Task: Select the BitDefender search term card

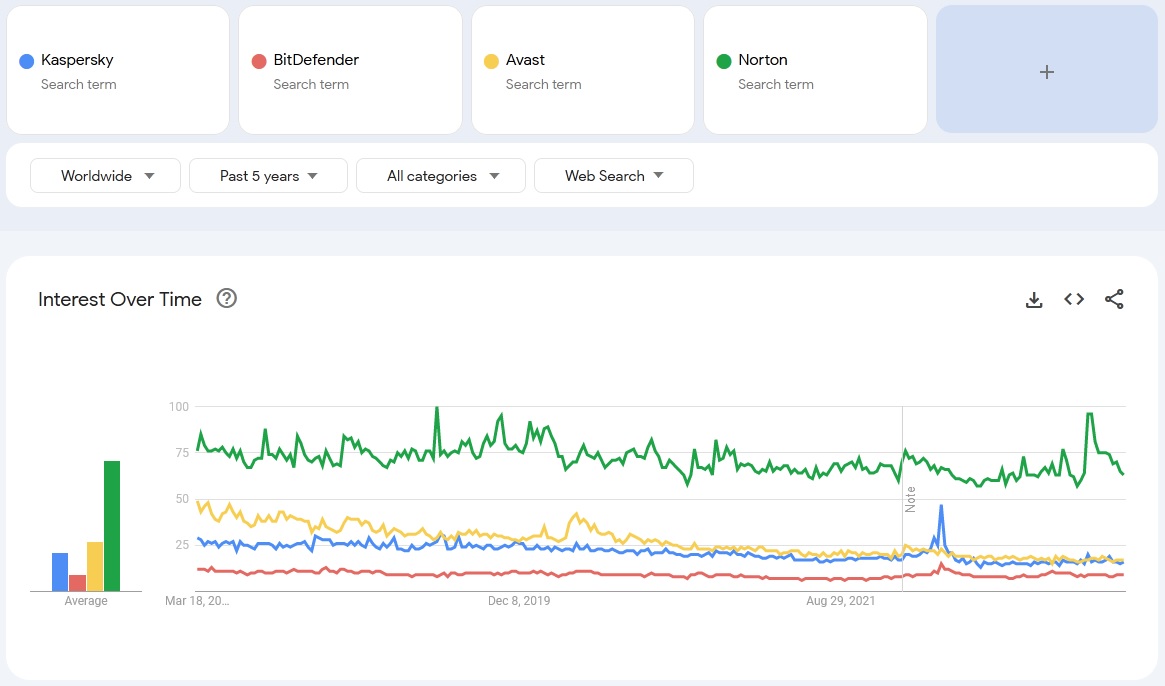Action: point(351,70)
